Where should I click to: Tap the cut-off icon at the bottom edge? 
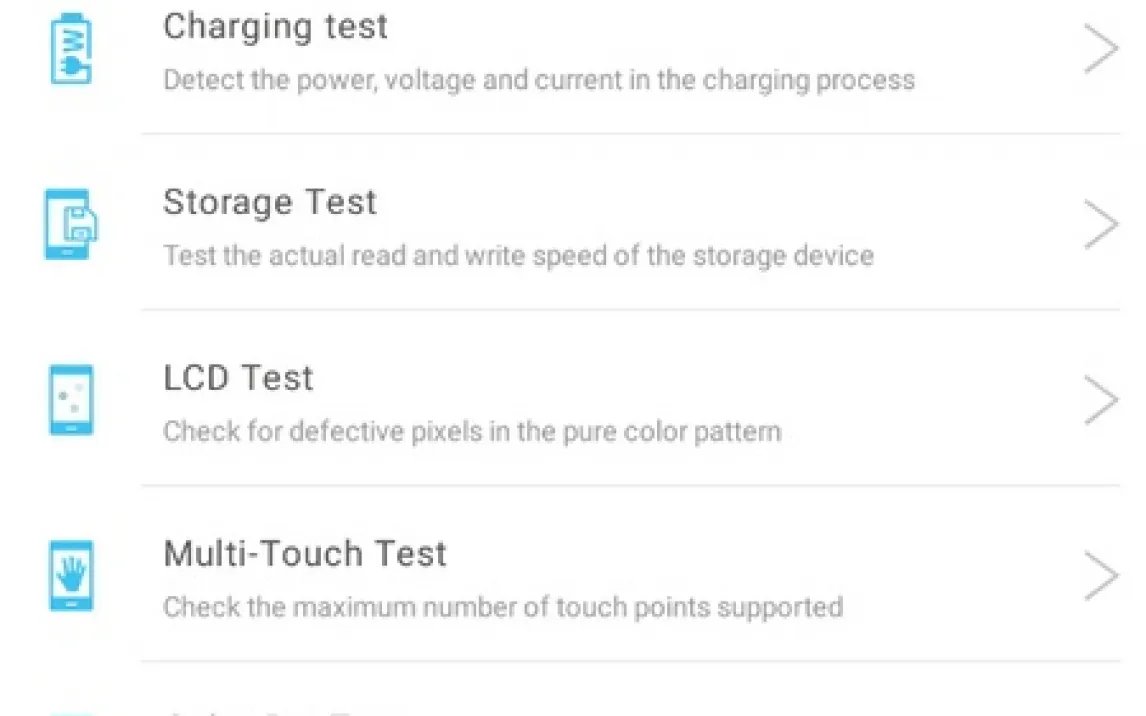point(71,712)
